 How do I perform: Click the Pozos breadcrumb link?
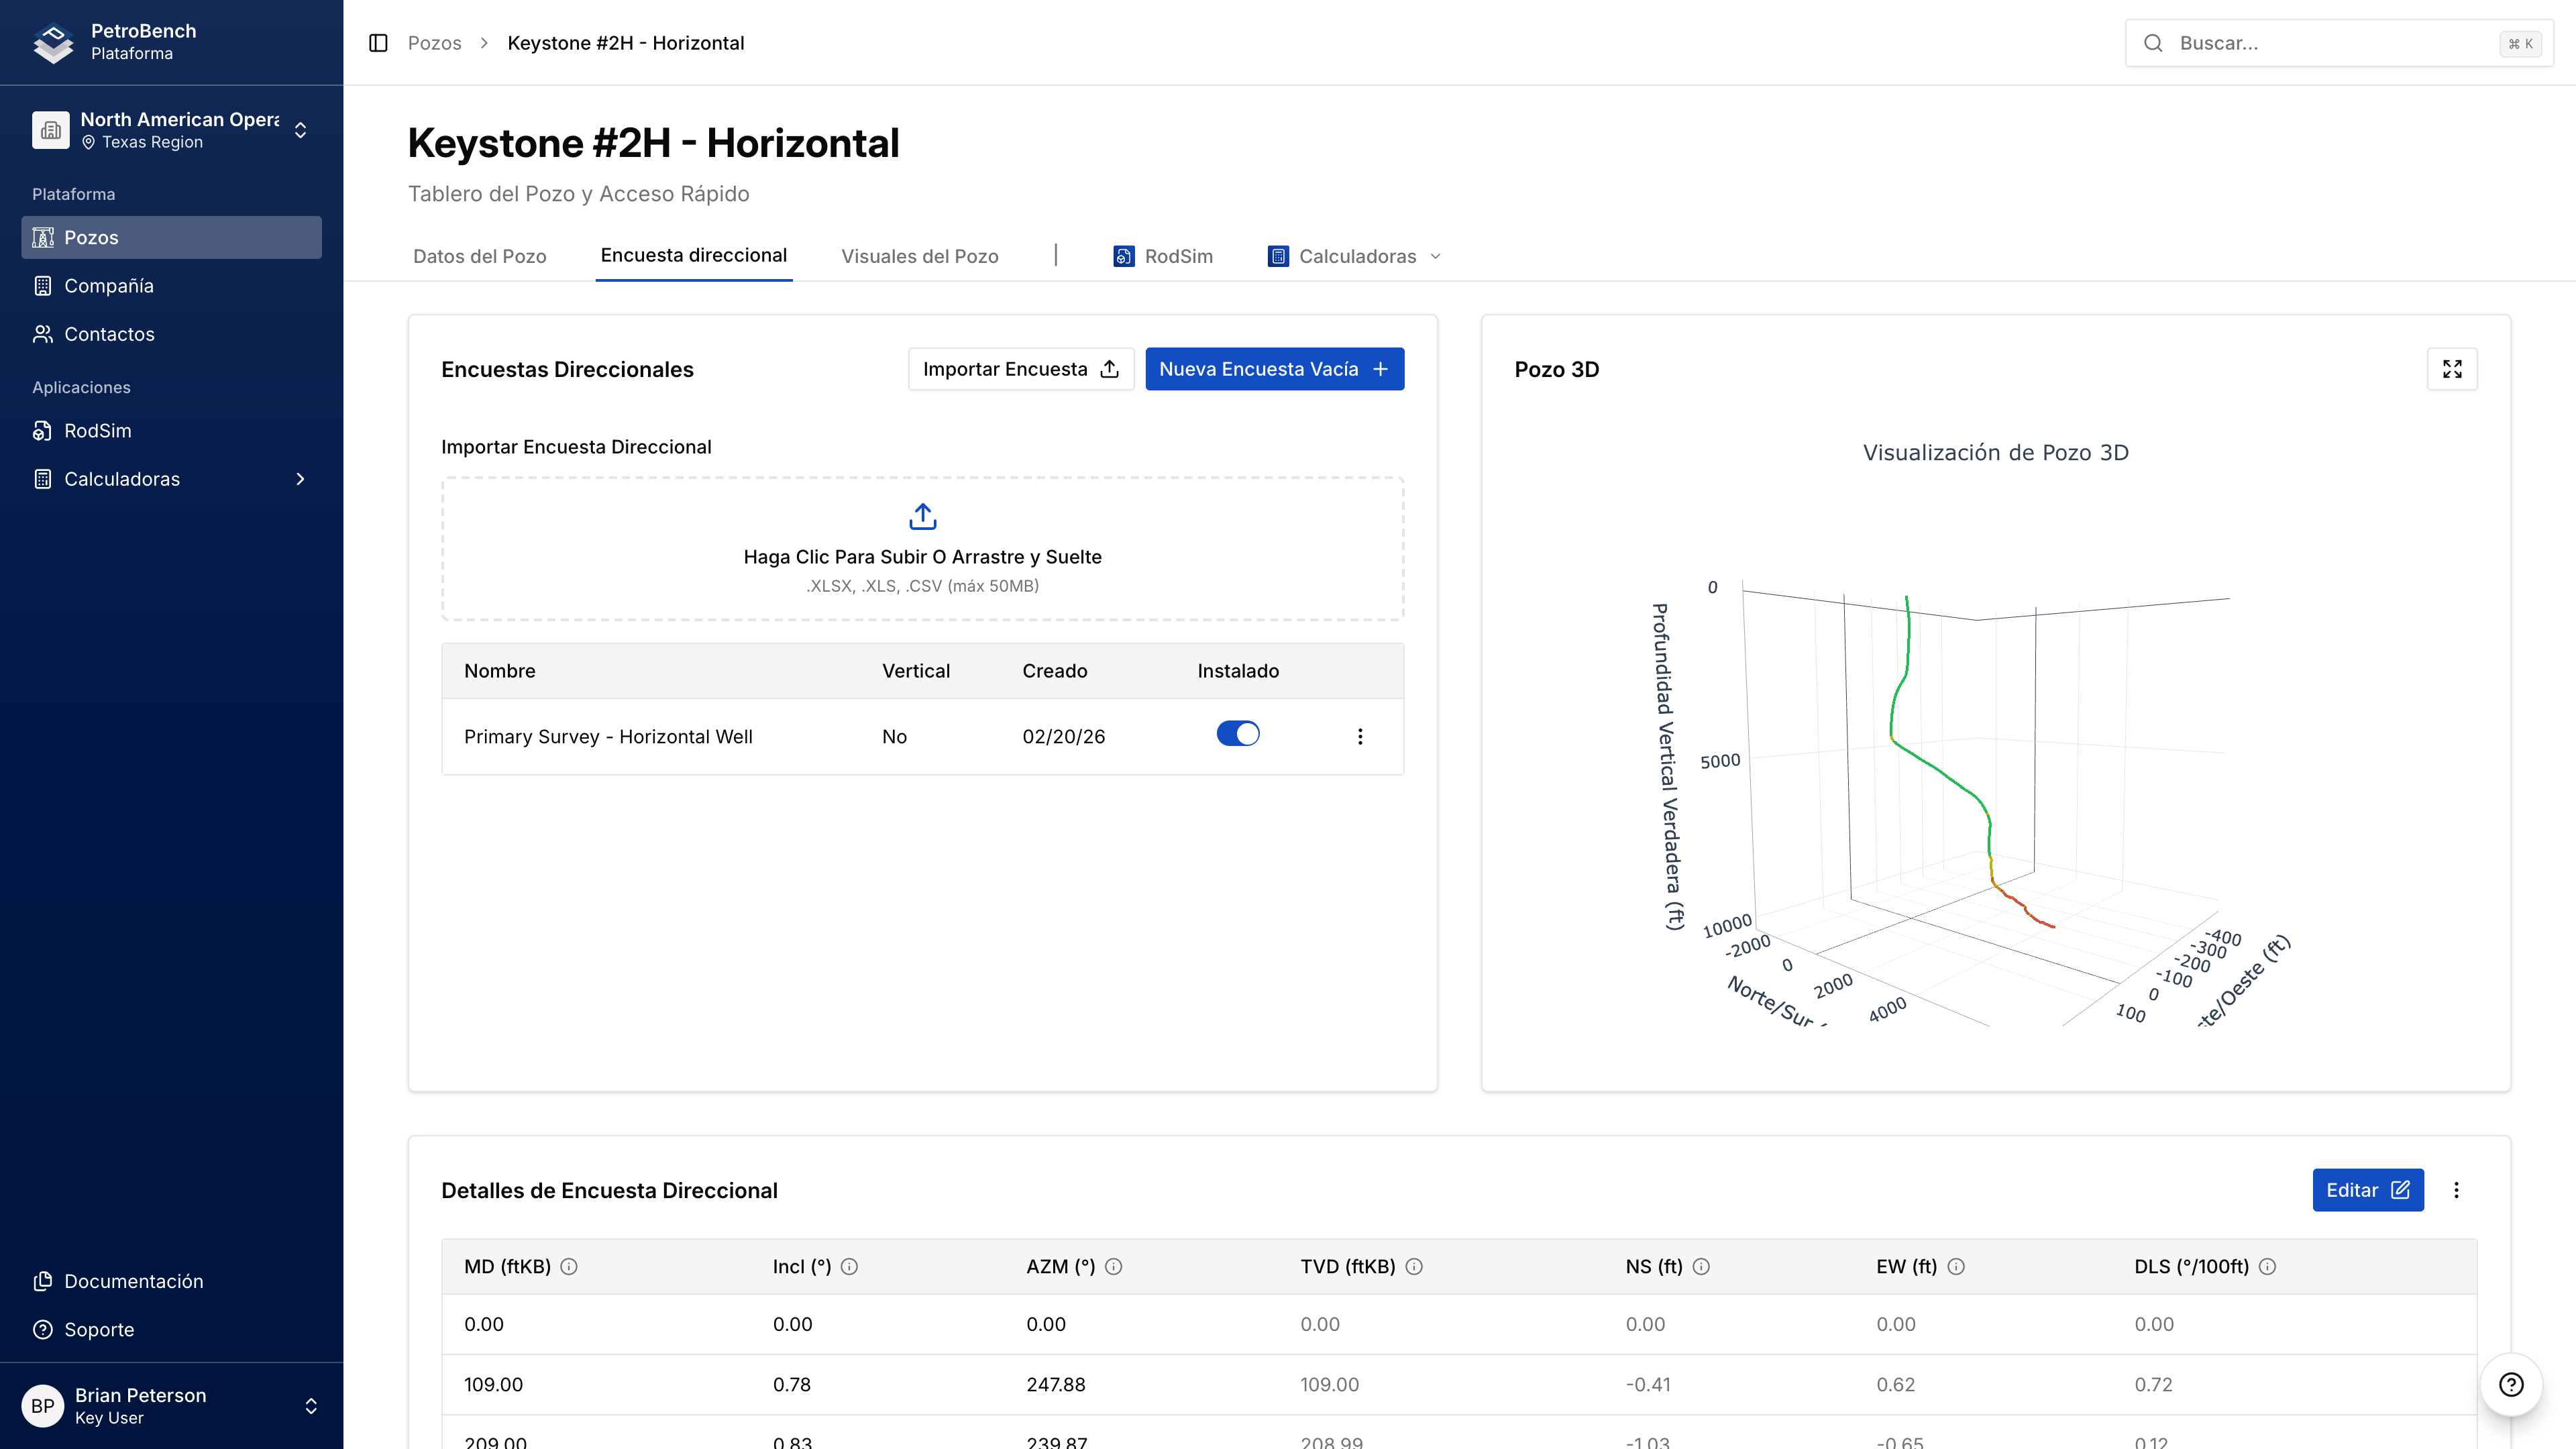tap(434, 43)
